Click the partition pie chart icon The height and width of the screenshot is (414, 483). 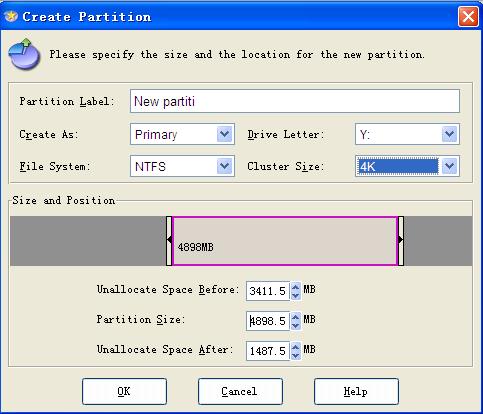click(24, 54)
